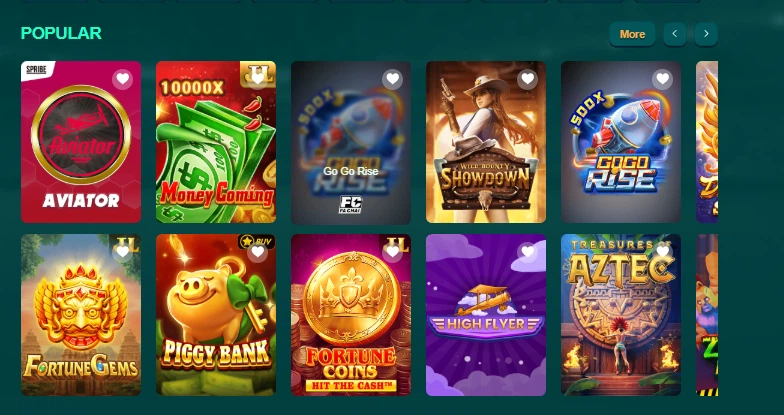Screen dimensions: 784x415
Task: Toggle heart on Fortune Gems tile
Action: pos(122,252)
